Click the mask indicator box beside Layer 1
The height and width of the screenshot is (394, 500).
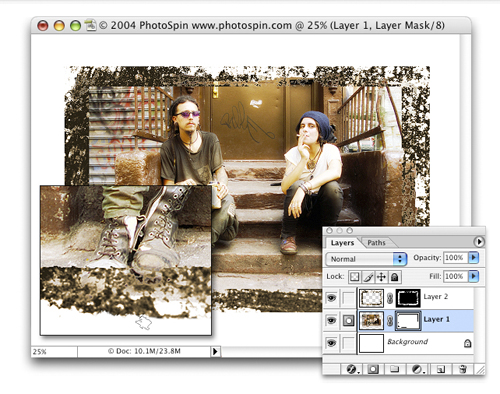click(x=348, y=320)
